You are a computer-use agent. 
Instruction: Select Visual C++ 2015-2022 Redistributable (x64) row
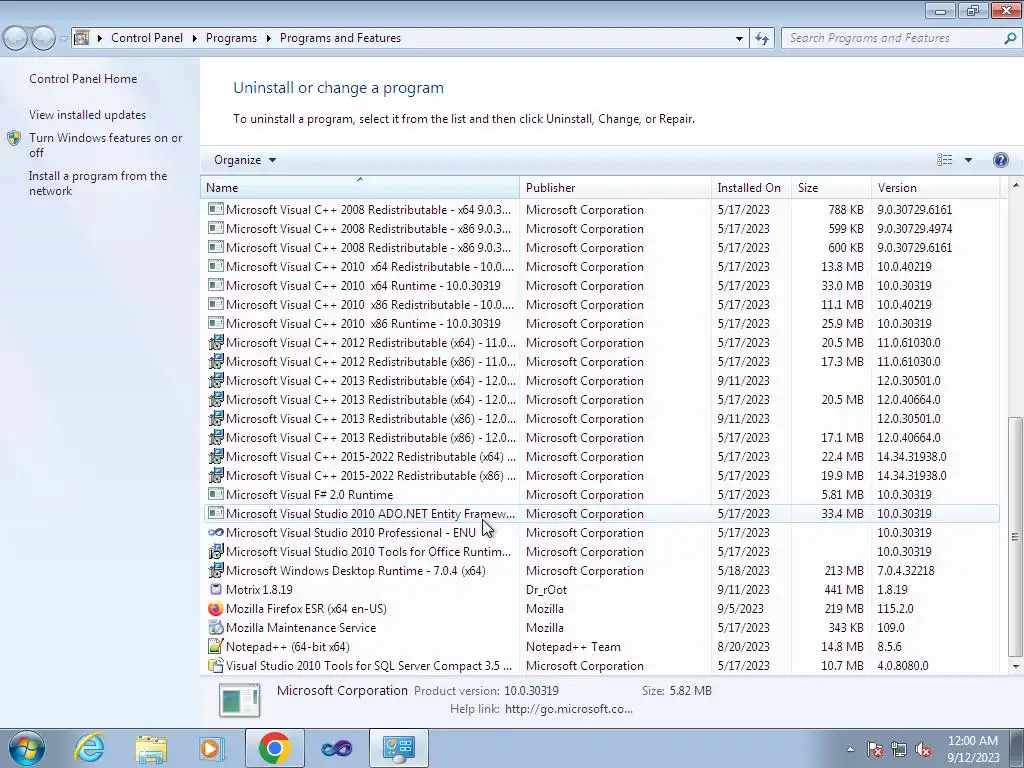coord(601,457)
